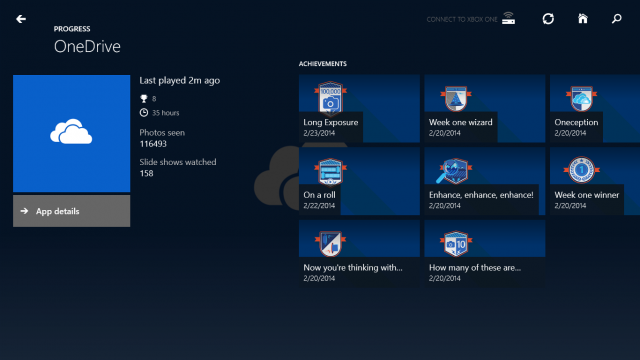Click the 2/22/2014 date on On a roll
Image resolution: width=640 pixels, height=360 pixels.
(319, 206)
